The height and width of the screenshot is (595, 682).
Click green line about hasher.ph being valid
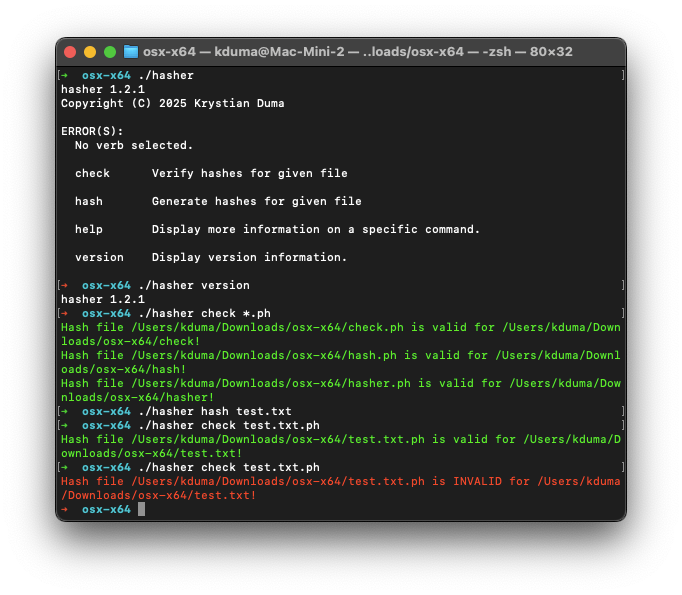pyautogui.click(x=341, y=391)
